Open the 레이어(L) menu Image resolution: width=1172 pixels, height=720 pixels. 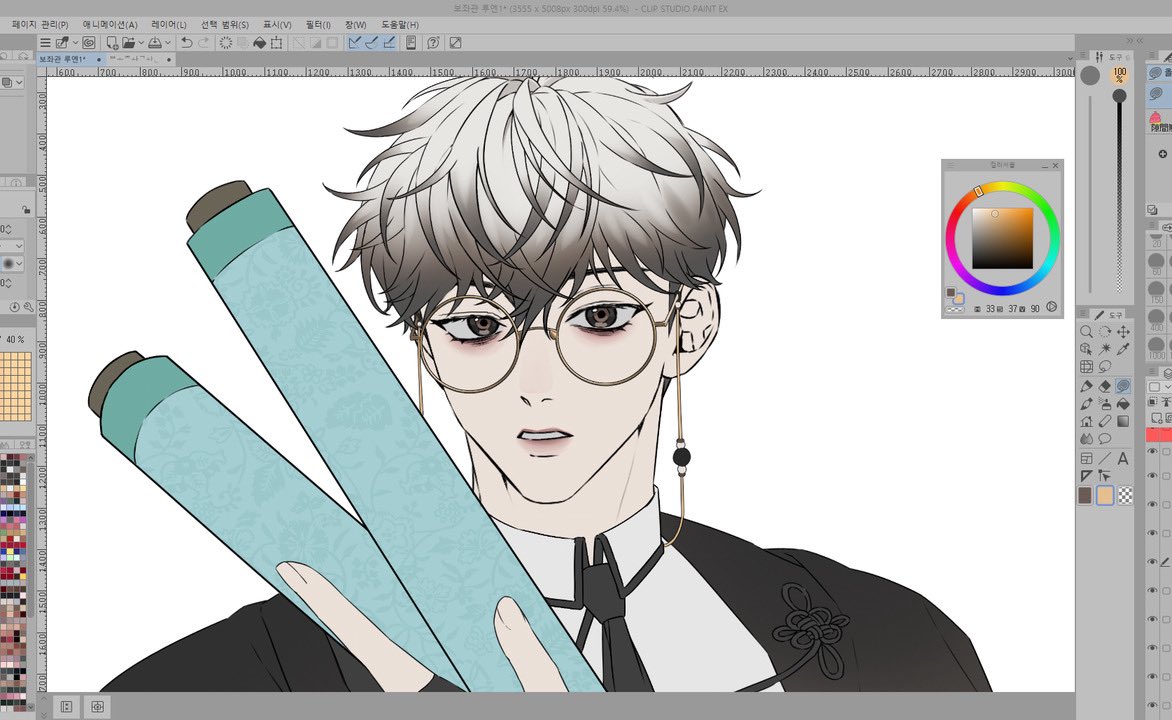coord(167,23)
